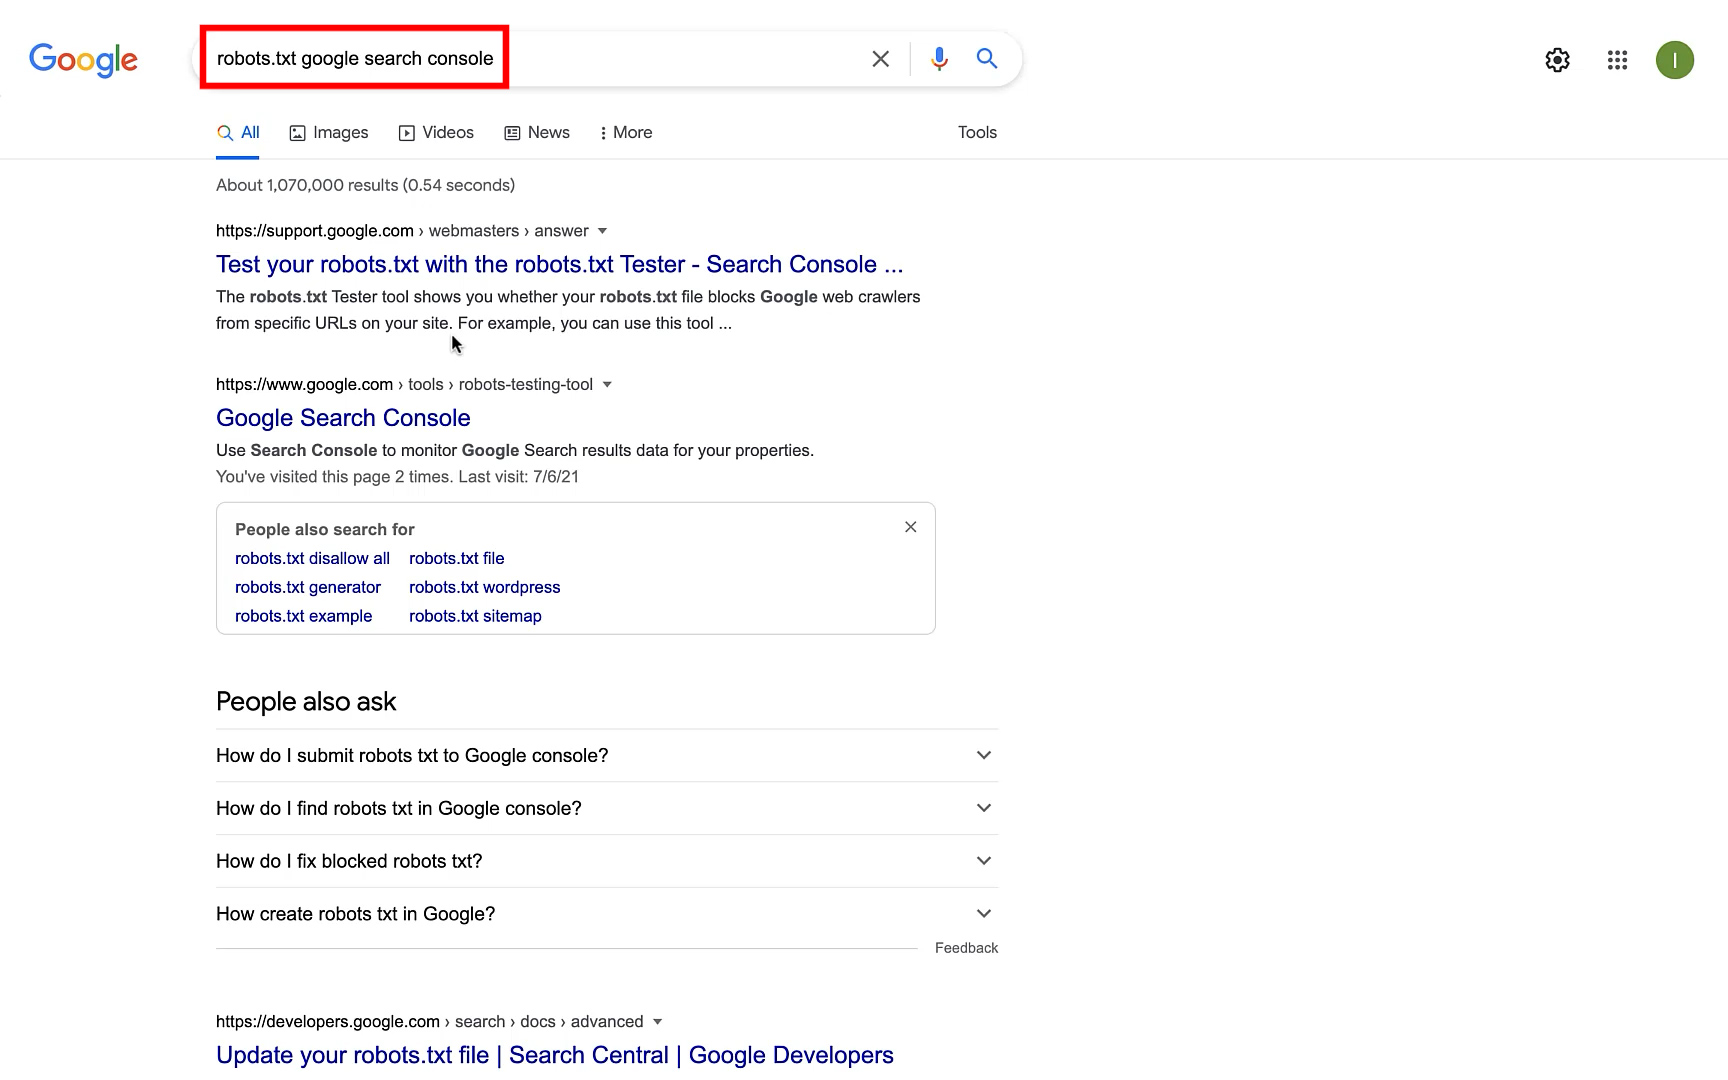1728x1080 pixels.
Task: Open the More search filters menu
Action: pyautogui.click(x=626, y=133)
